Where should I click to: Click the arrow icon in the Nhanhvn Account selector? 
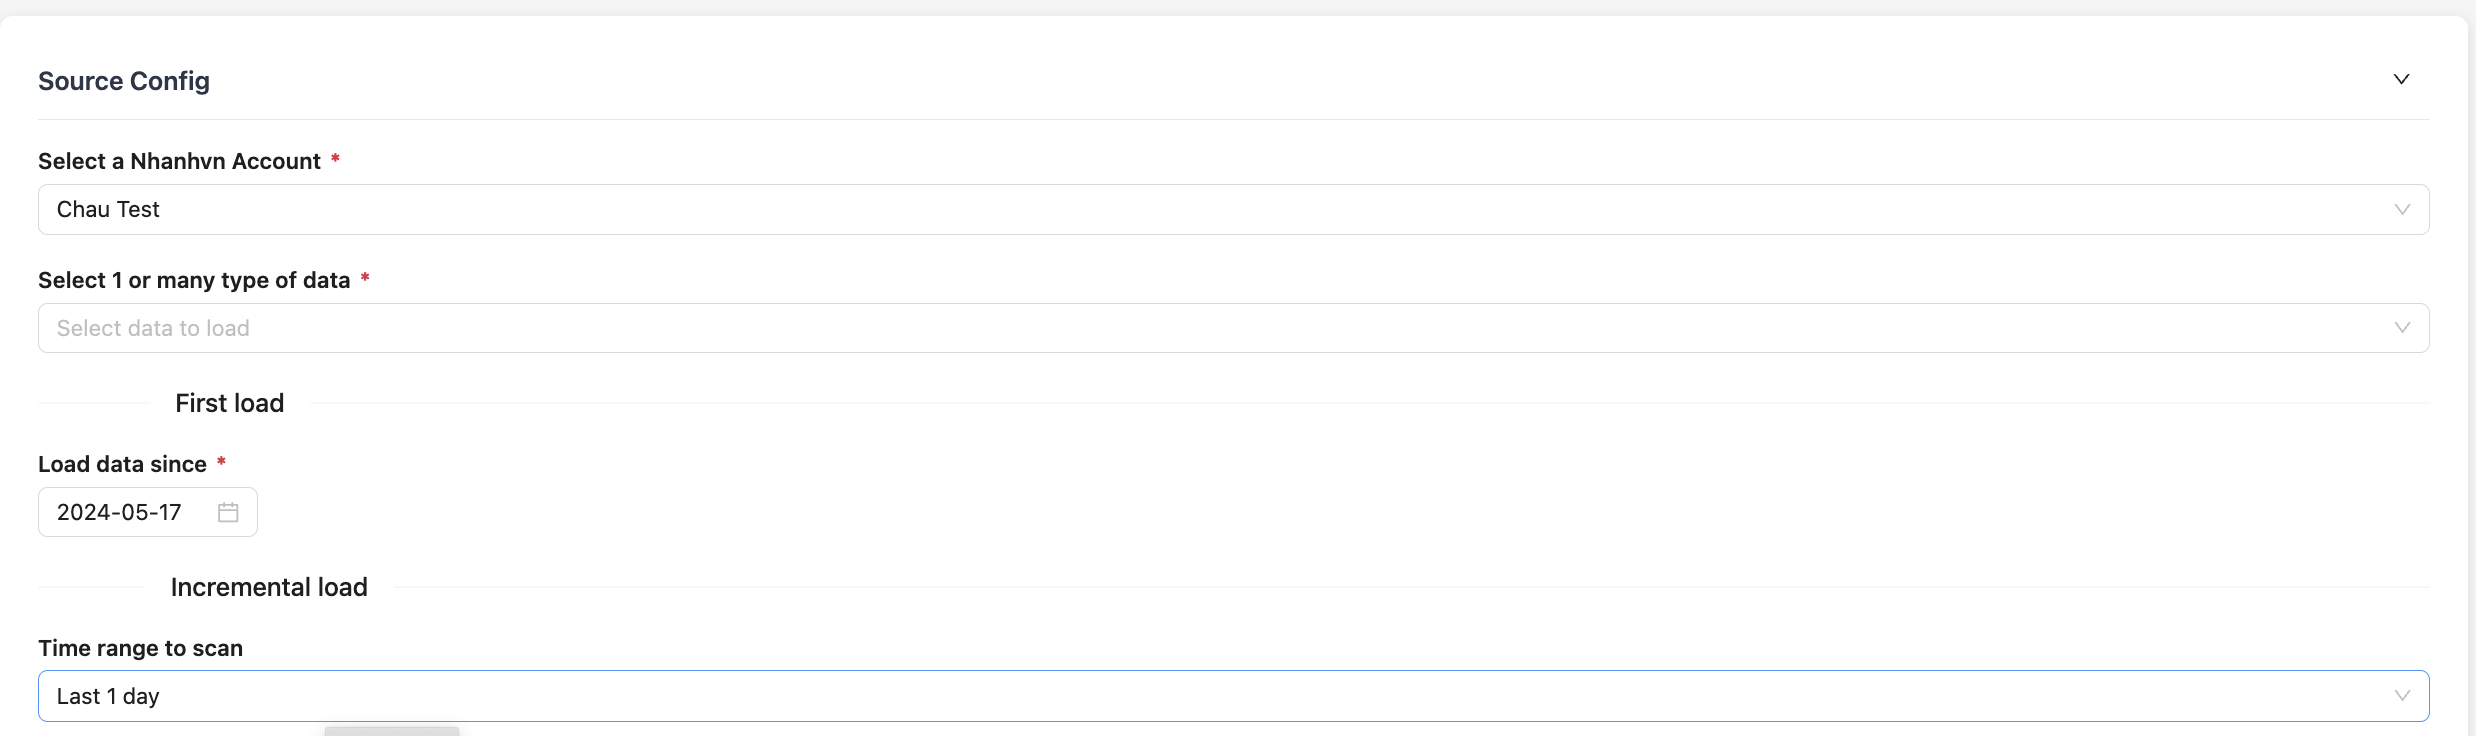click(x=2402, y=209)
